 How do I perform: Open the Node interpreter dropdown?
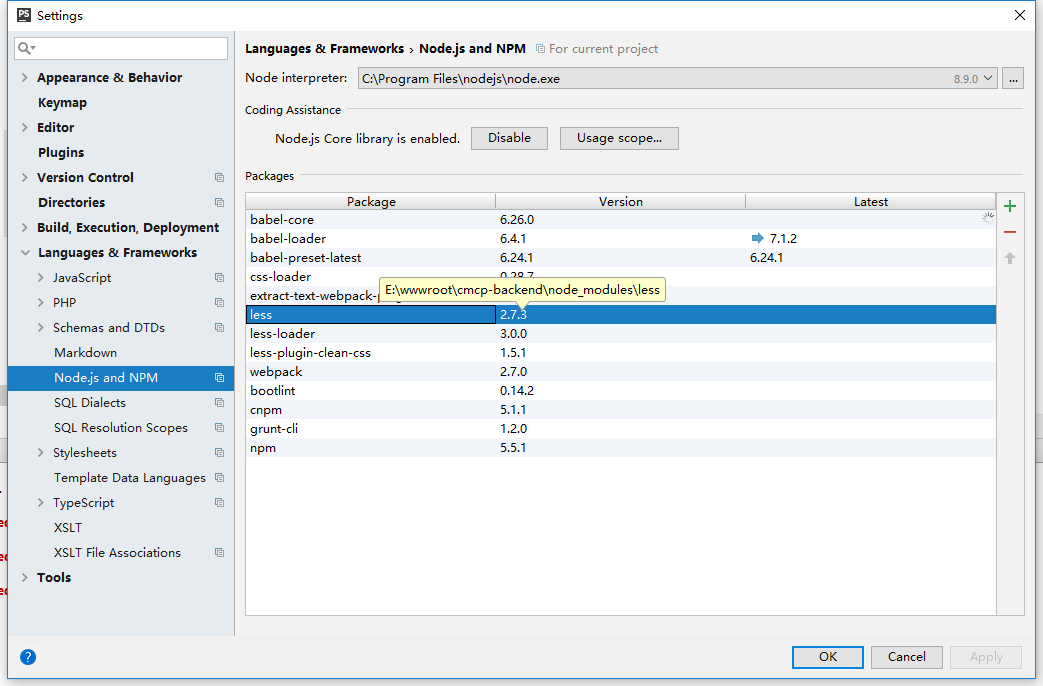[x=988, y=78]
